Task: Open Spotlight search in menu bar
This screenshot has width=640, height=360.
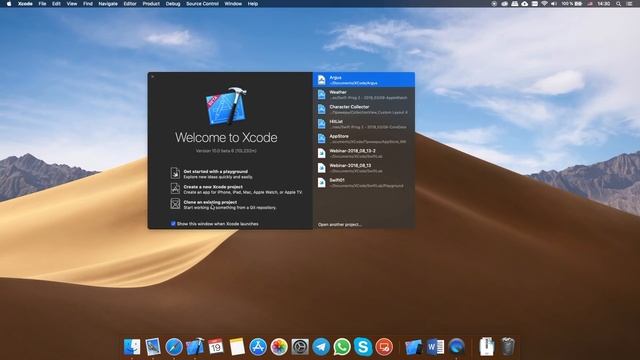Action: point(618,4)
